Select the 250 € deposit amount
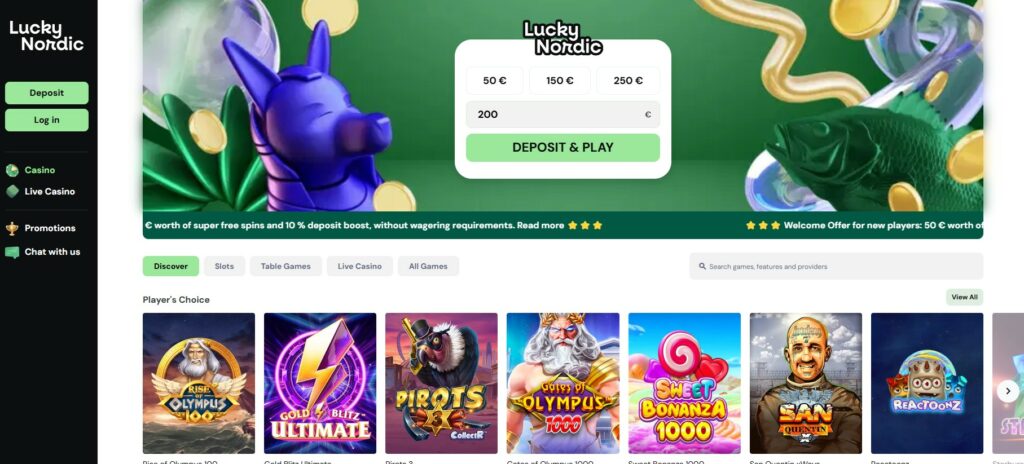 tap(628, 80)
